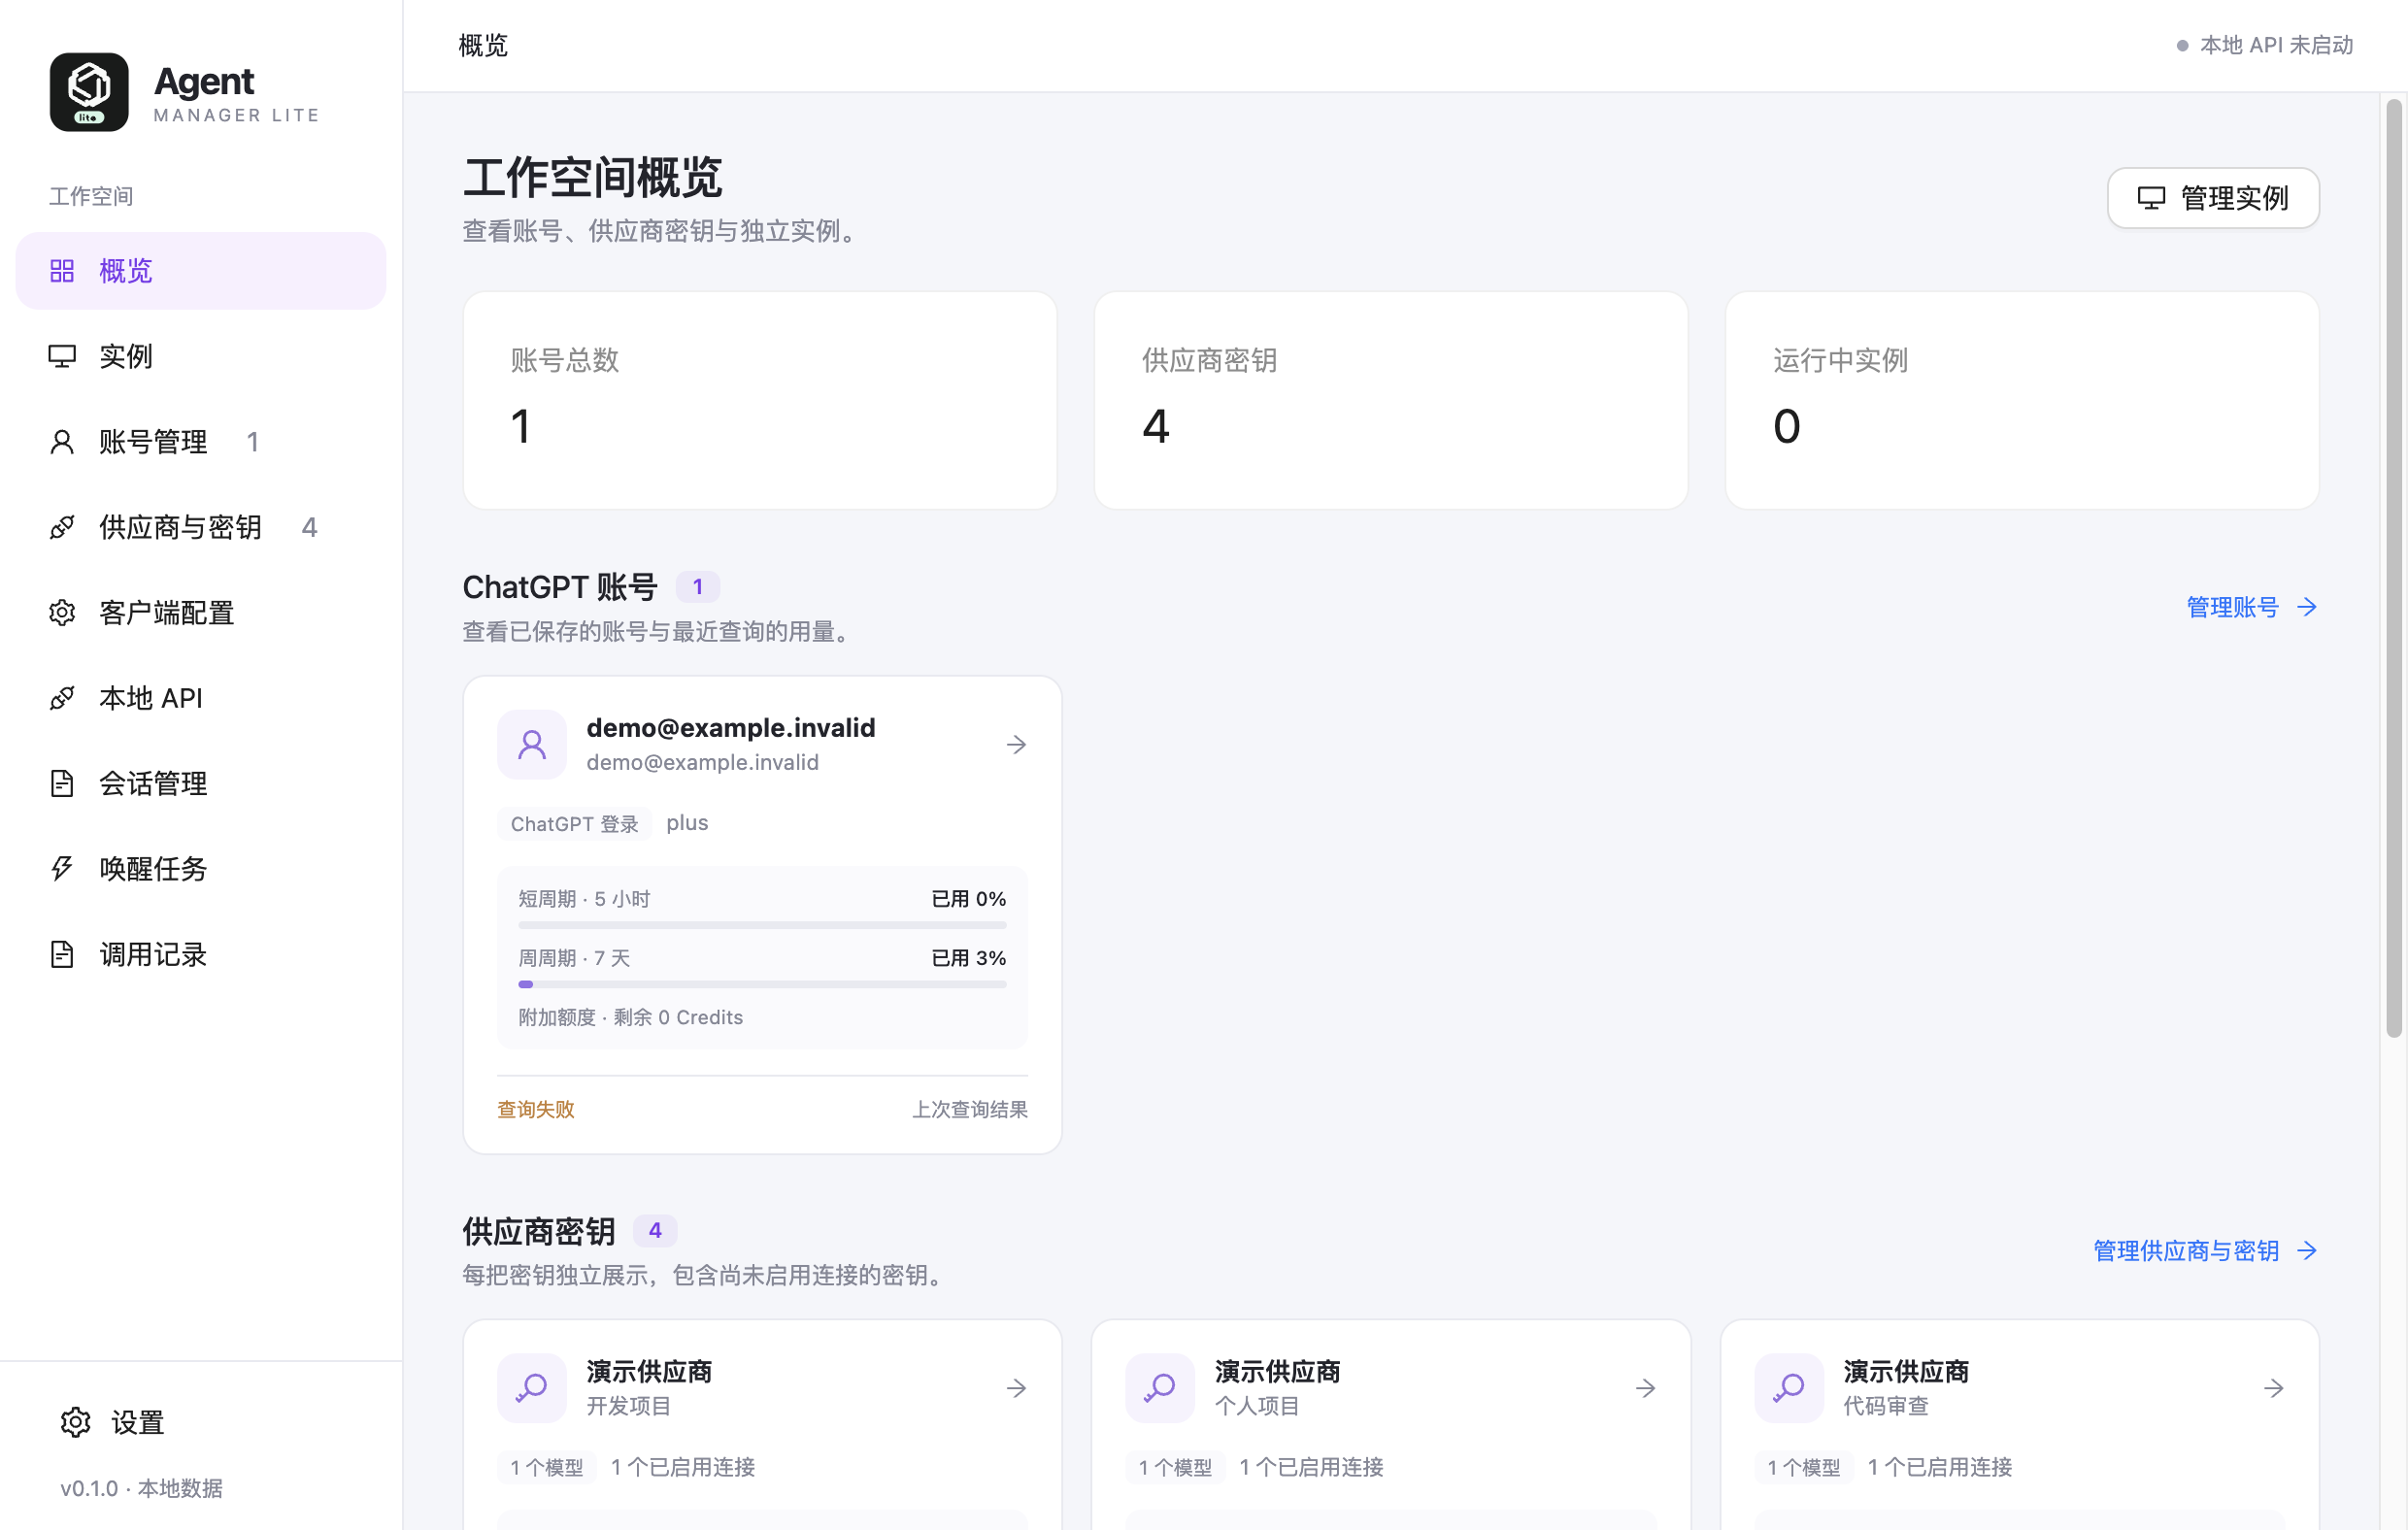The height and width of the screenshot is (1530, 2408).
Task: Click the 本地 API 未启动 status text
Action: (2277, 45)
